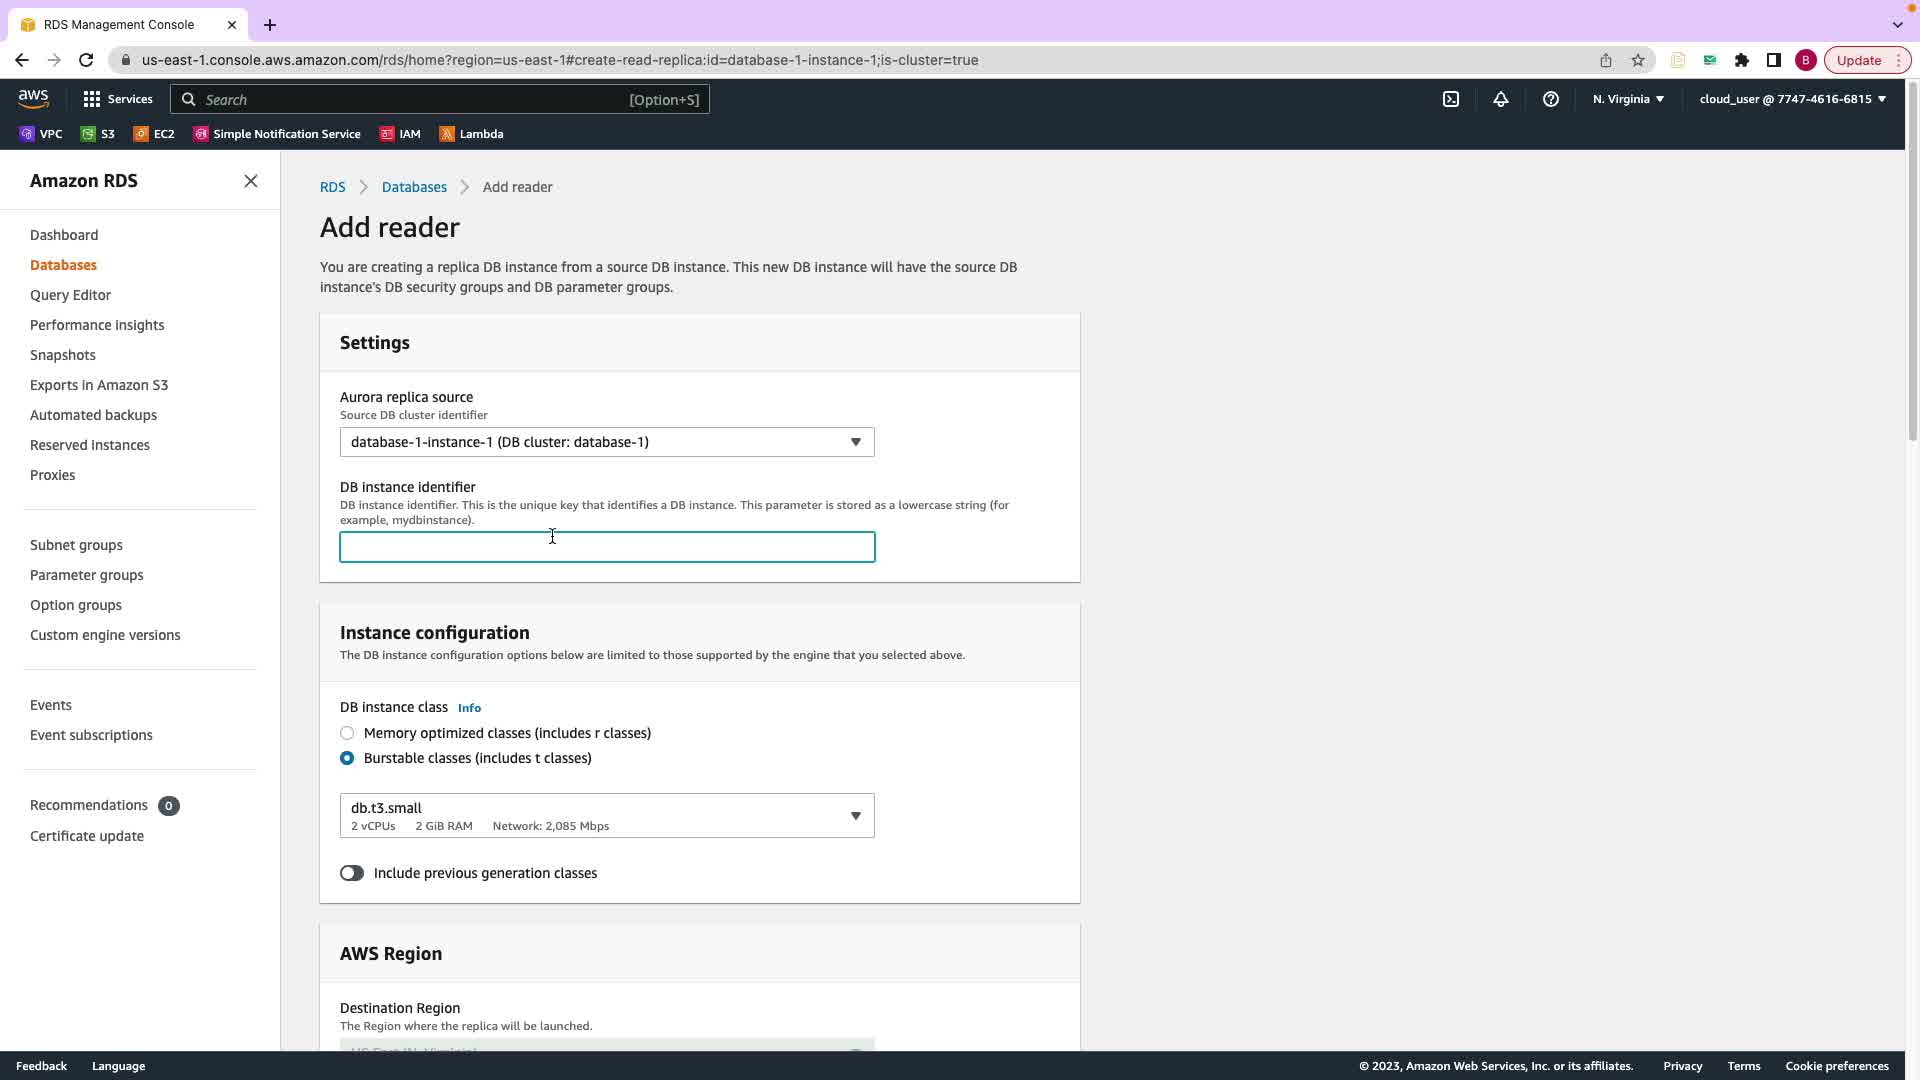Select Burstable classes radio option

click(347, 758)
